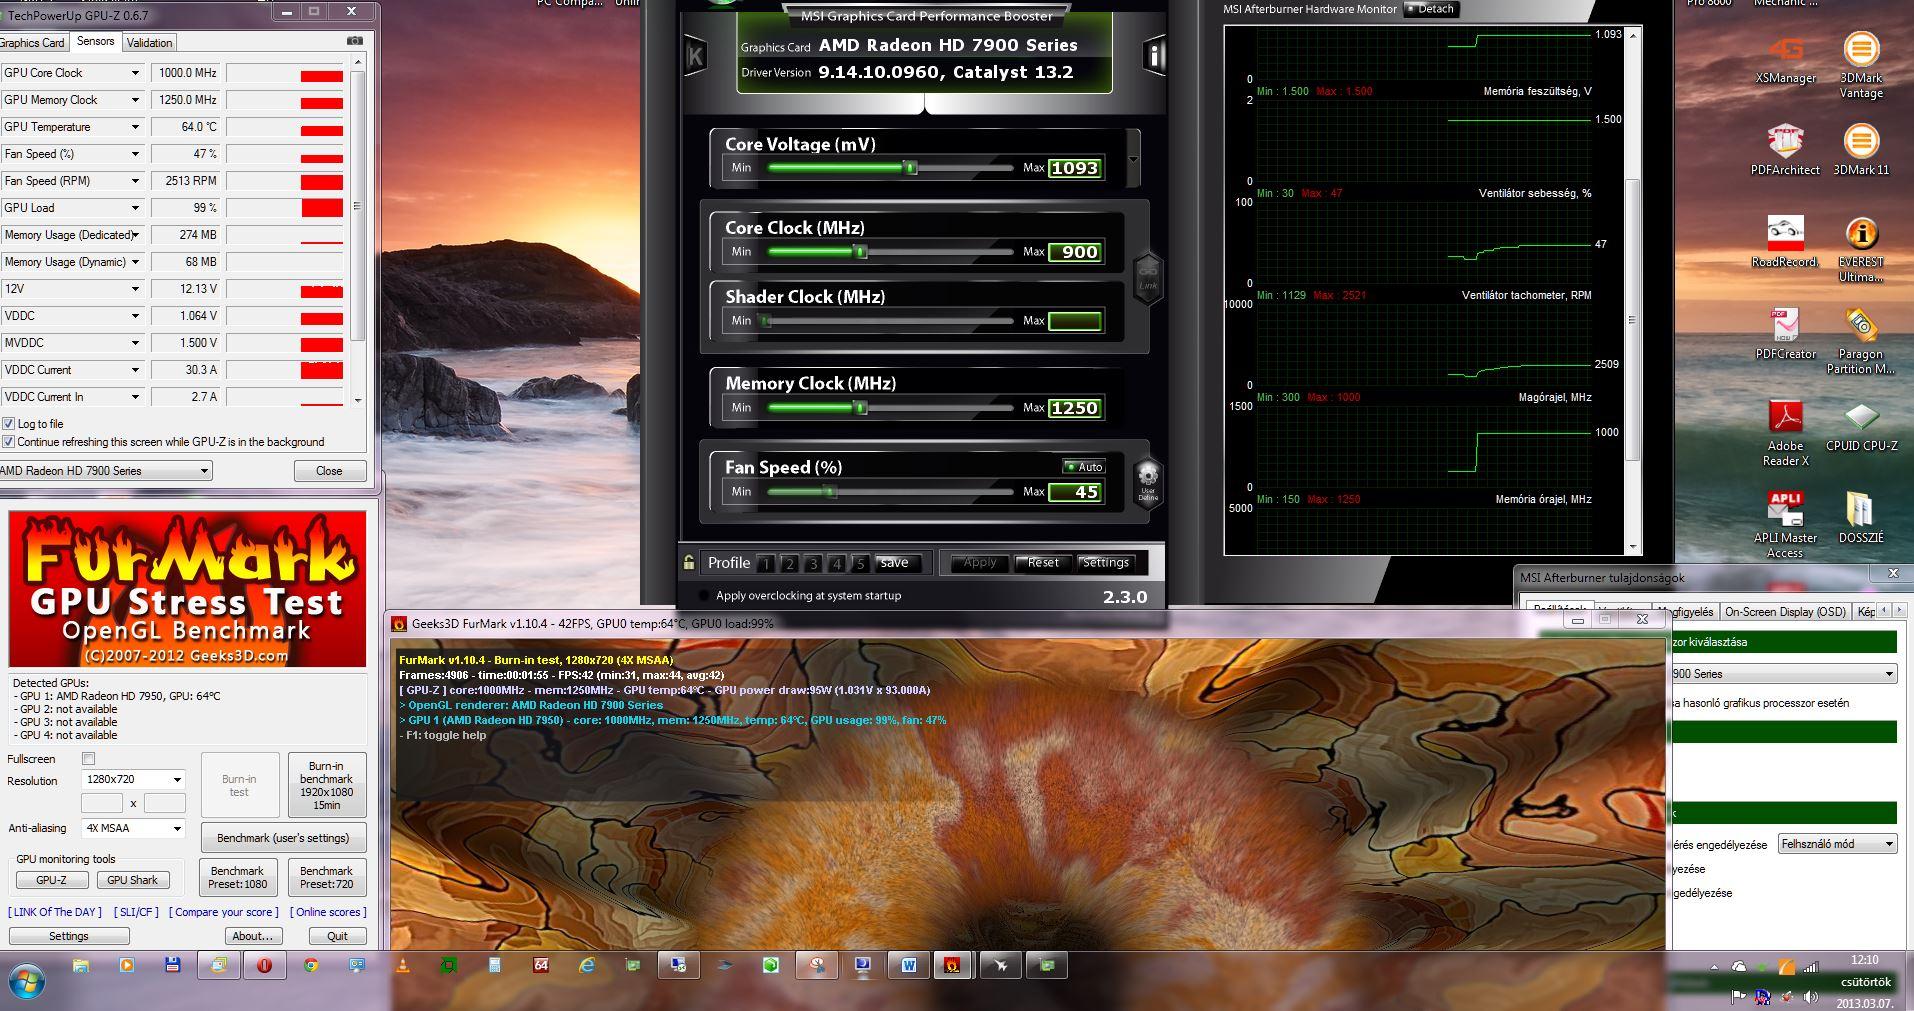Click 'Compare your score' link
This screenshot has height=1011, width=1914.
(224, 912)
